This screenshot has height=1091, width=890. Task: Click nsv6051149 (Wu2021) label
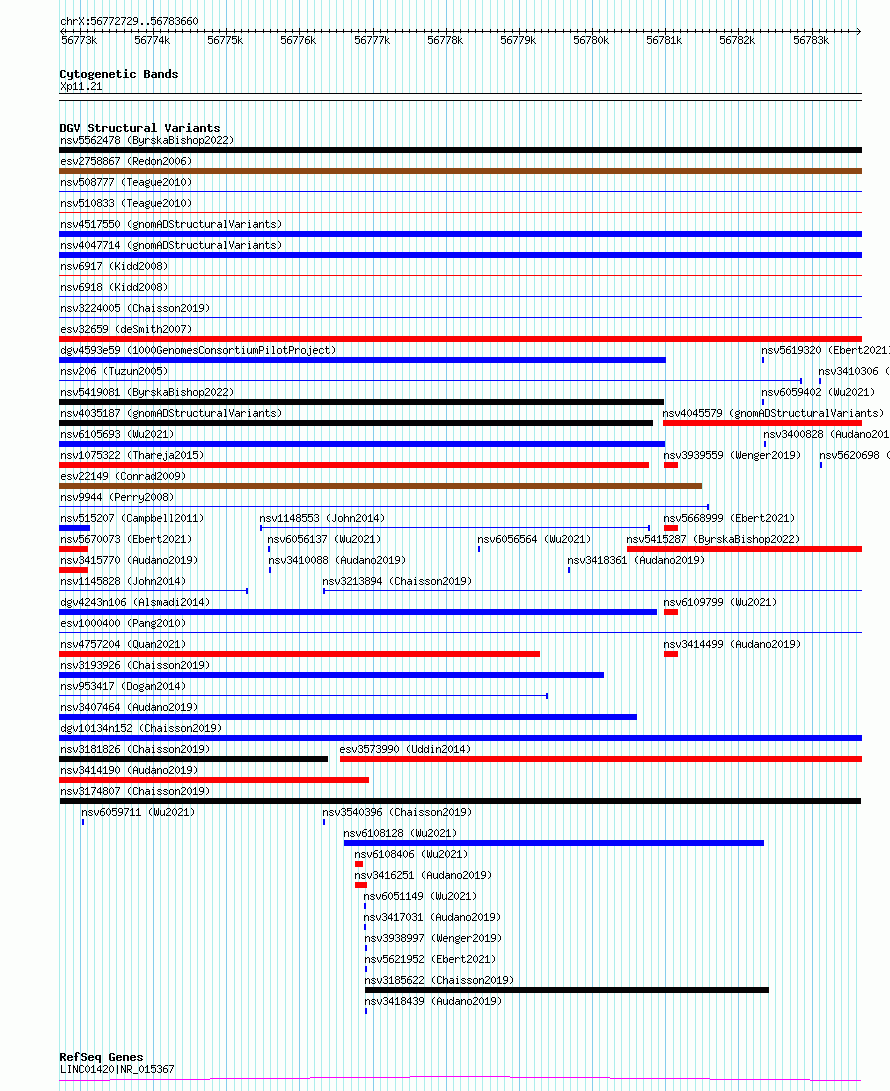pos(420,896)
